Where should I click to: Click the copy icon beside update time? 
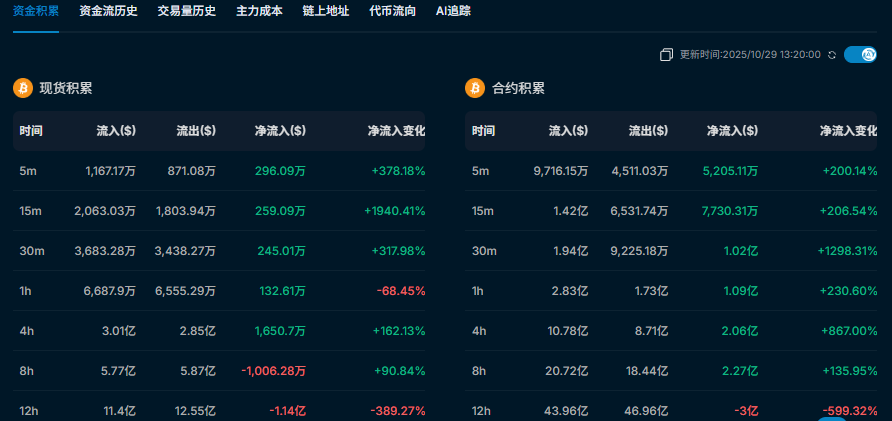tap(667, 55)
